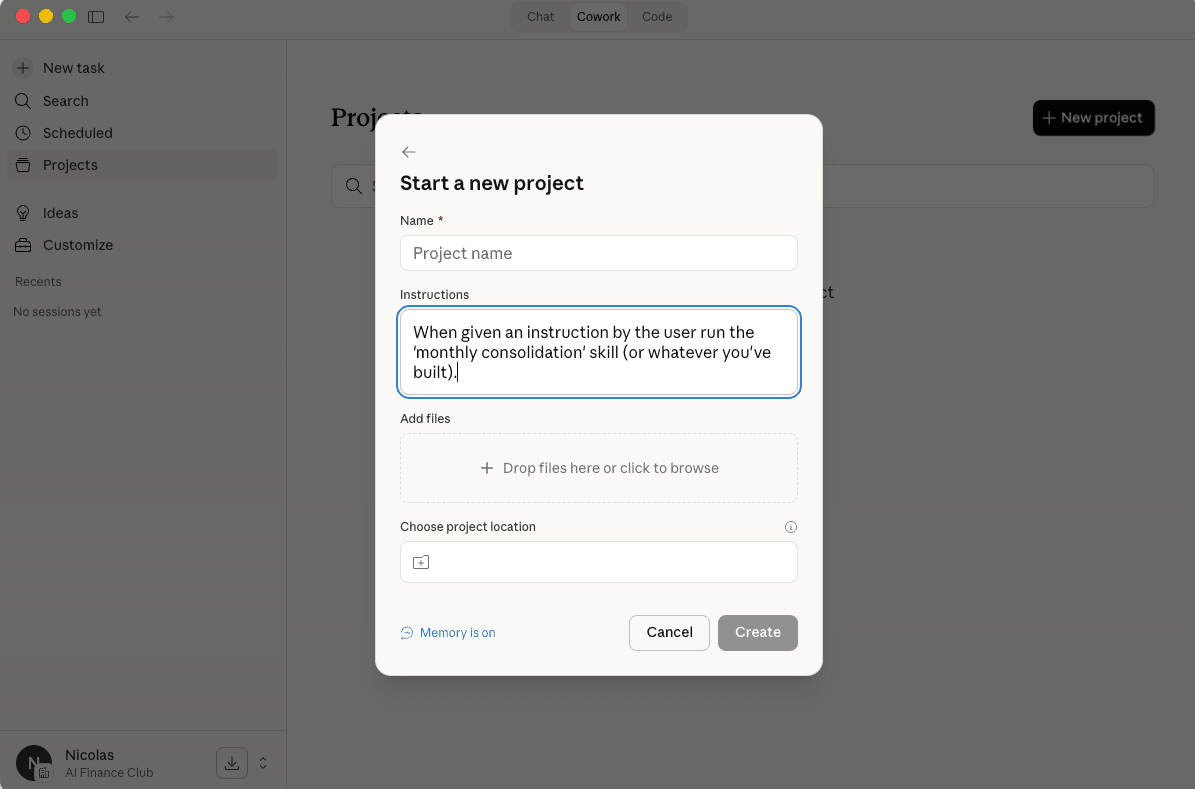
Task: Click the project location info icon
Action: 791,527
